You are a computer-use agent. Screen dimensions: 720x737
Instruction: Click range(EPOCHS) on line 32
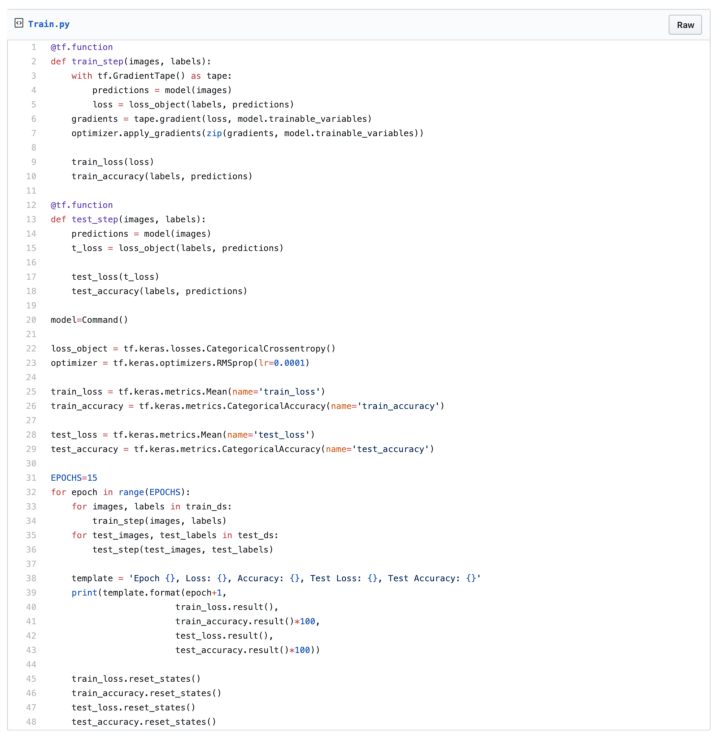click(152, 492)
